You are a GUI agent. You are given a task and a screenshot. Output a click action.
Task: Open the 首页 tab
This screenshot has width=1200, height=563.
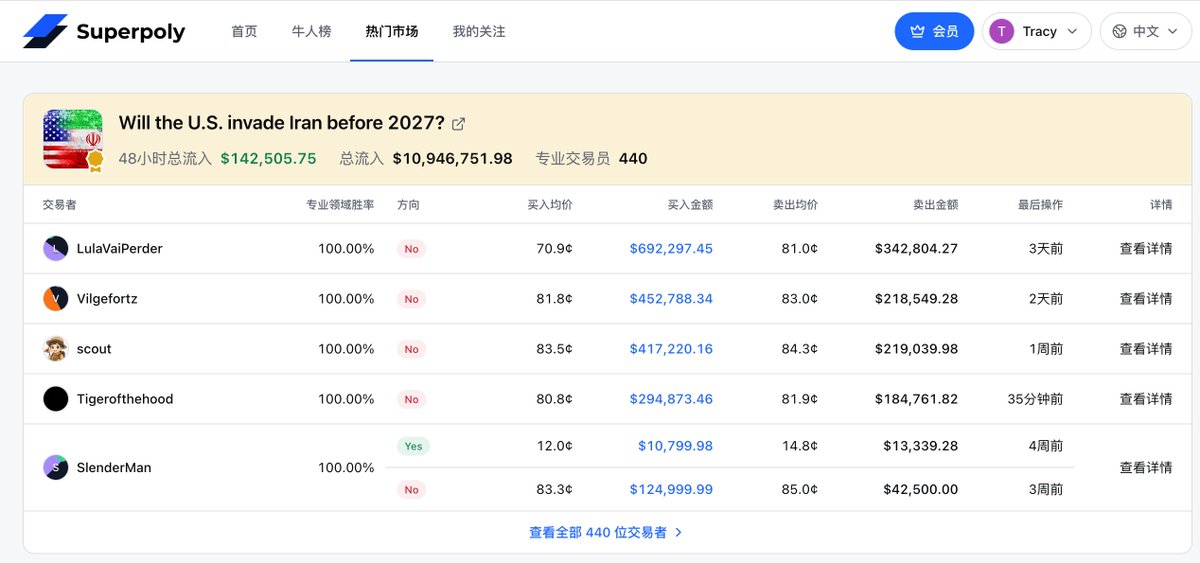tap(244, 31)
